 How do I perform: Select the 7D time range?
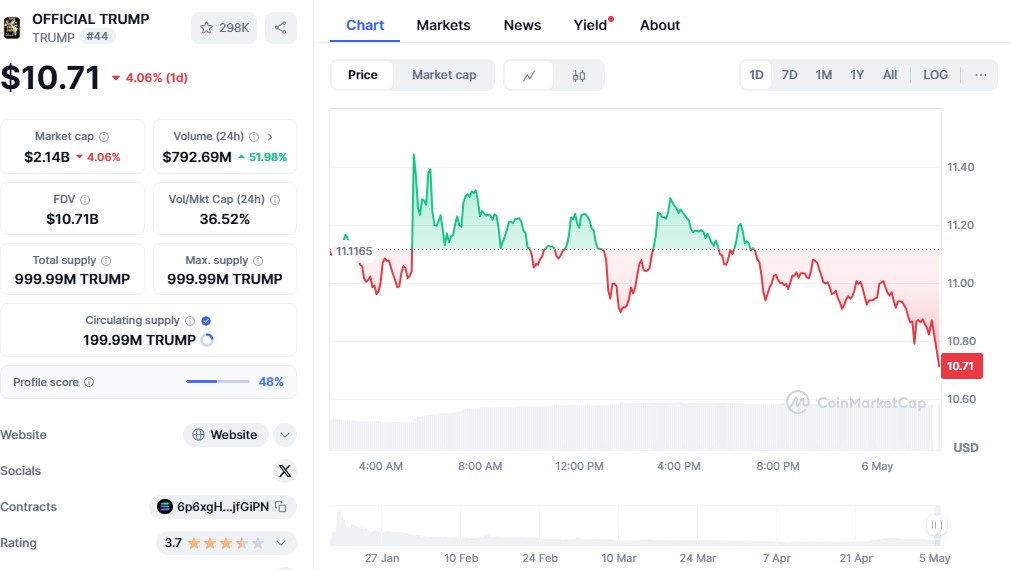[789, 75]
